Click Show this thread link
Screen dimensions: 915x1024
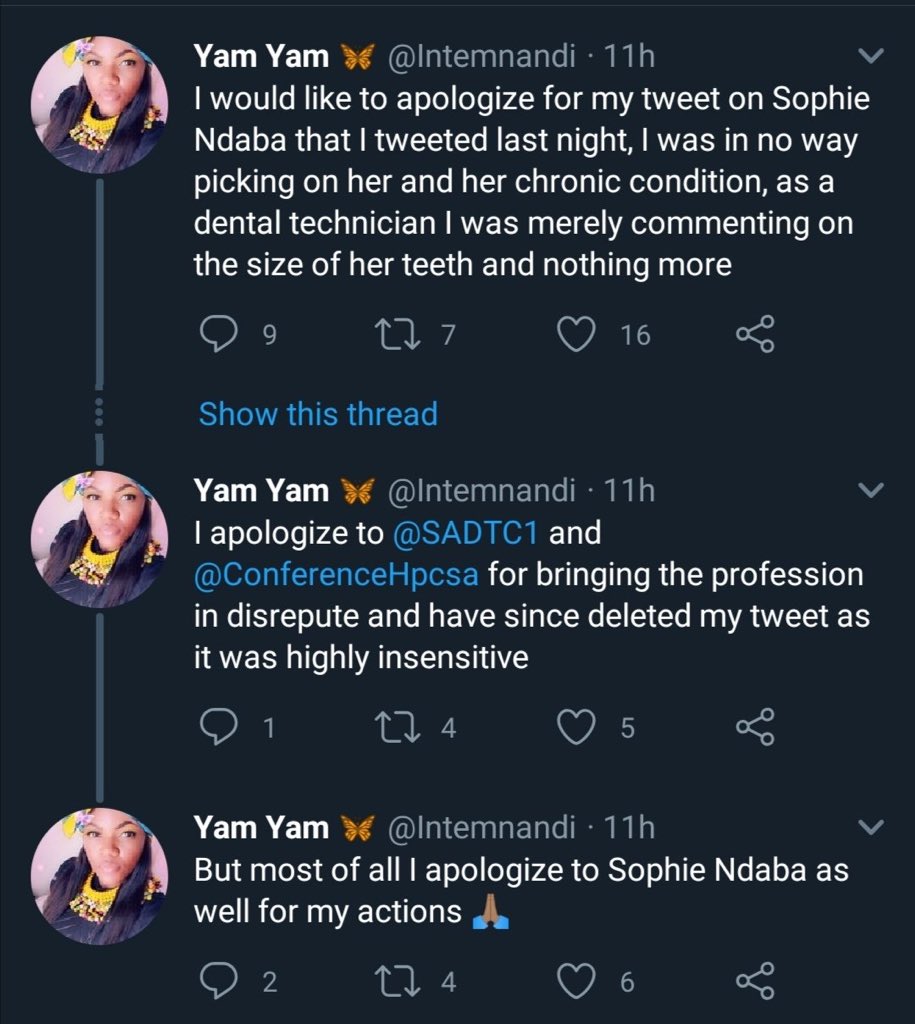(318, 414)
